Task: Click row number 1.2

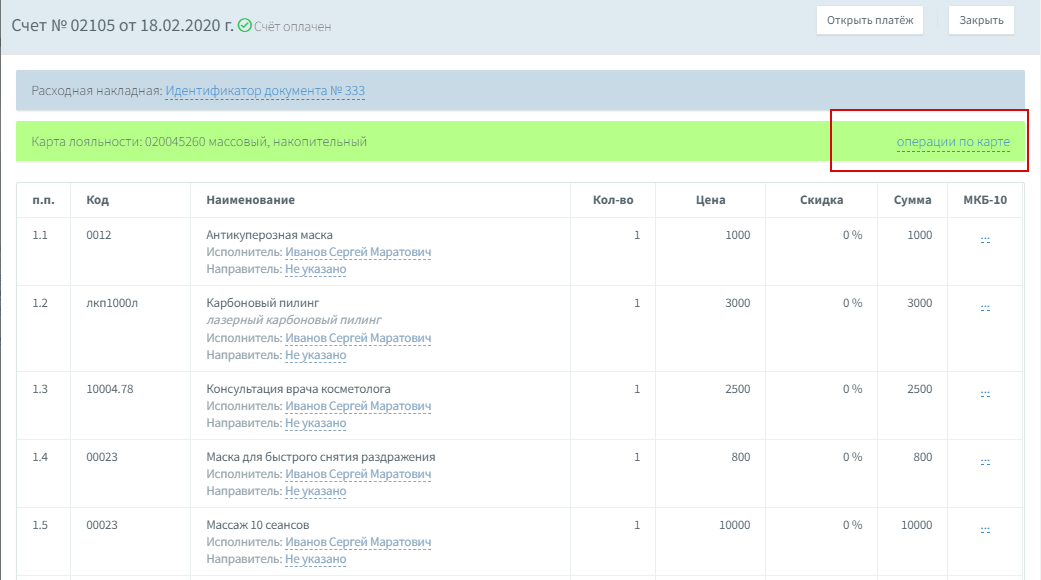Action: tap(40, 303)
